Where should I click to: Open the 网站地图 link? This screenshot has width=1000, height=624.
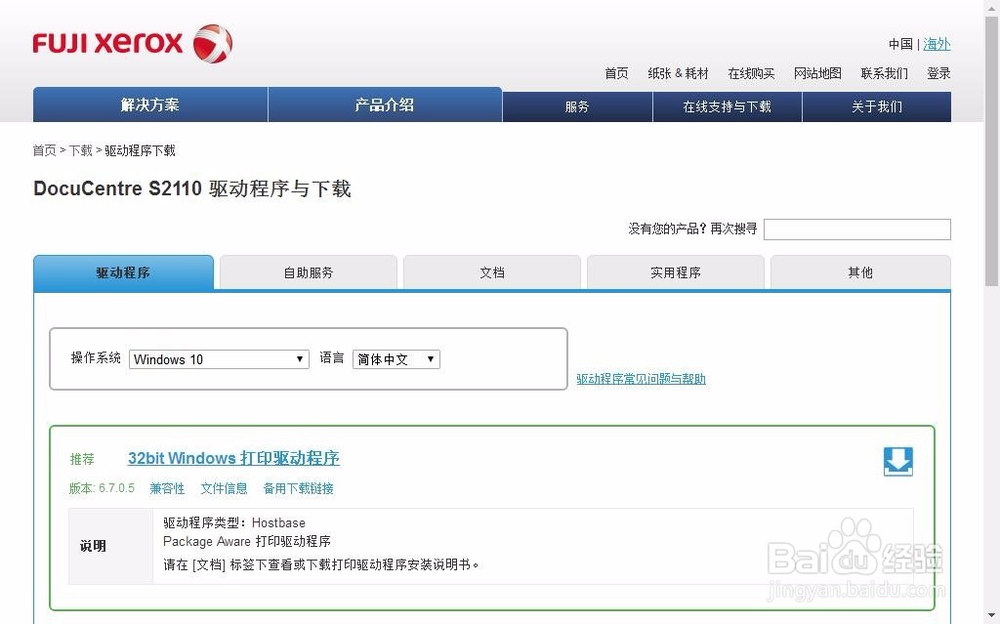(818, 73)
